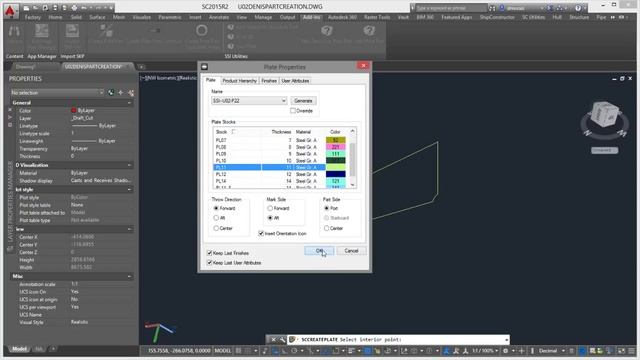Click Select Objects icon in Properties panel
Image resolution: width=640 pixels, height=360 pixels.
coord(121,93)
